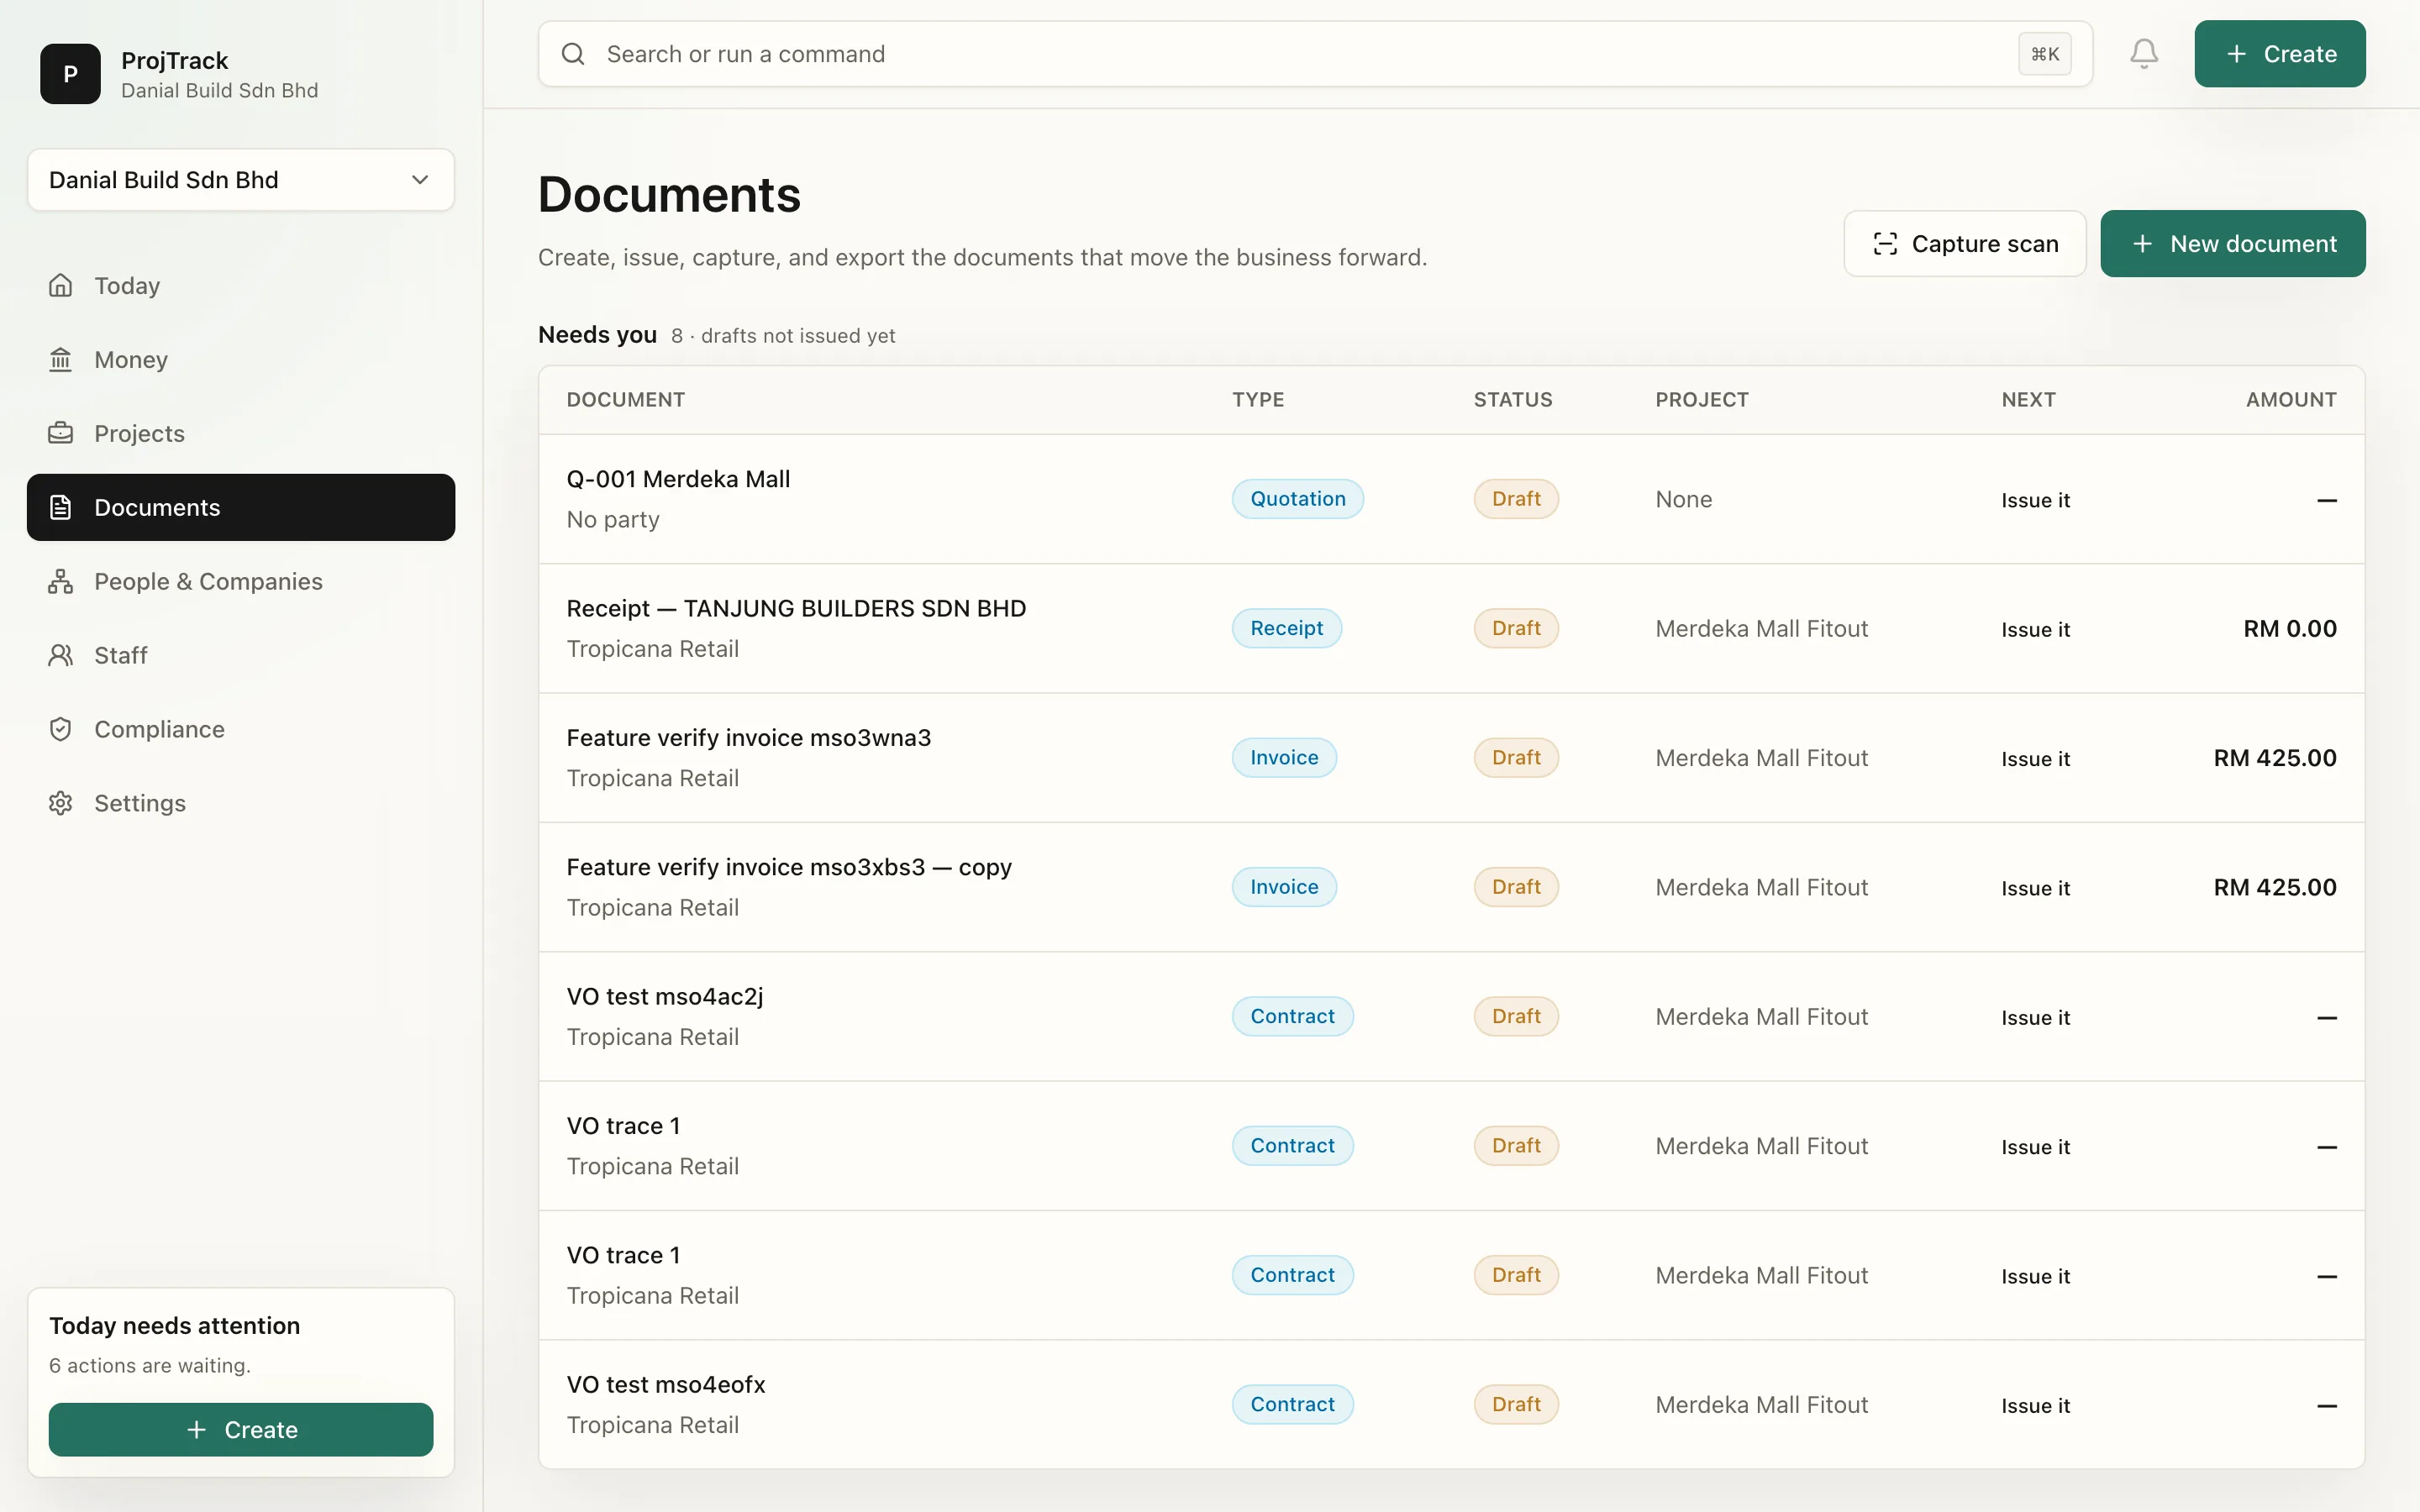Click Merdeka Mall Fitout in VO test mso4eofx row

[x=1762, y=1405]
